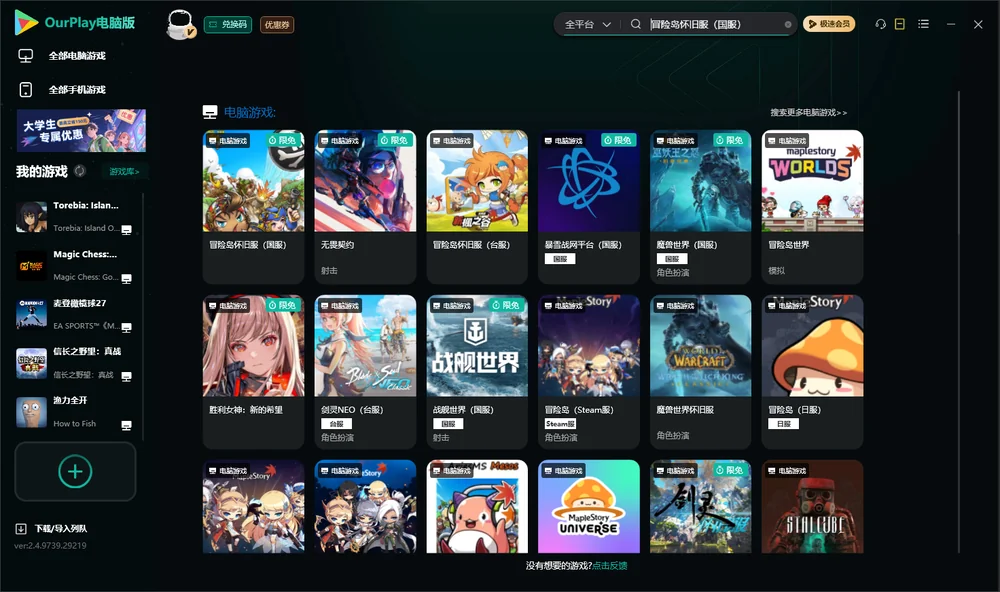Select 信长之野望: 真战 in my games
The height and width of the screenshot is (592, 1000).
click(x=75, y=363)
